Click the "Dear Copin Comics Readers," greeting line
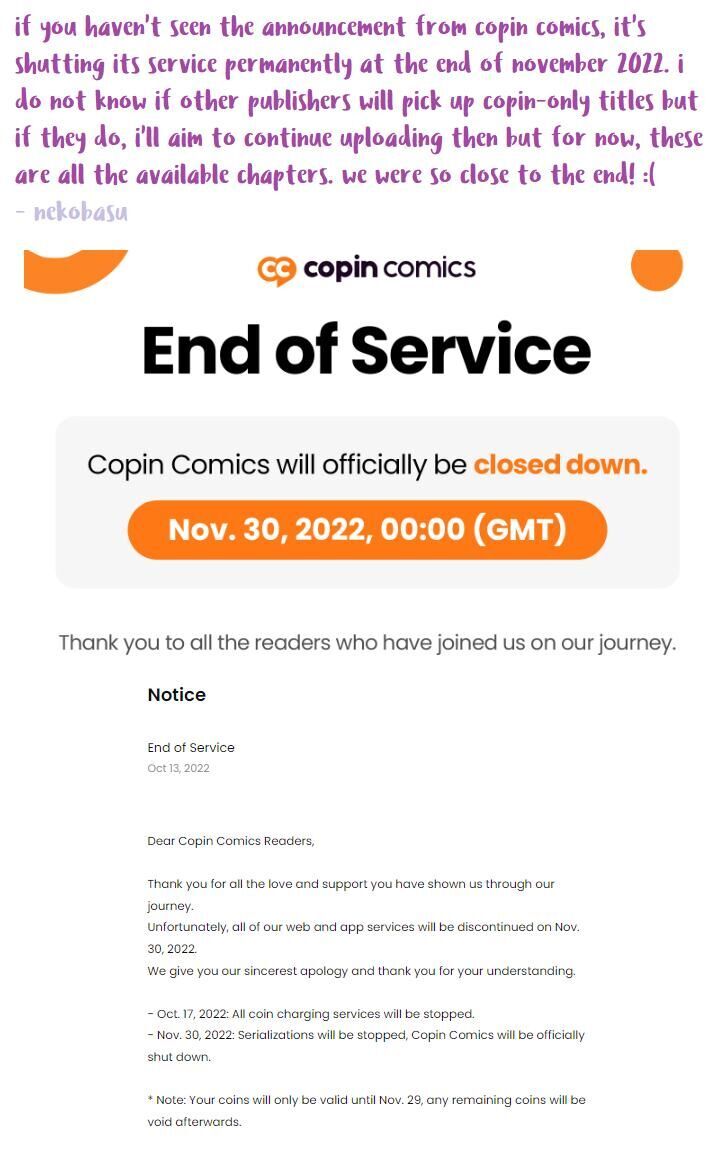 [231, 840]
